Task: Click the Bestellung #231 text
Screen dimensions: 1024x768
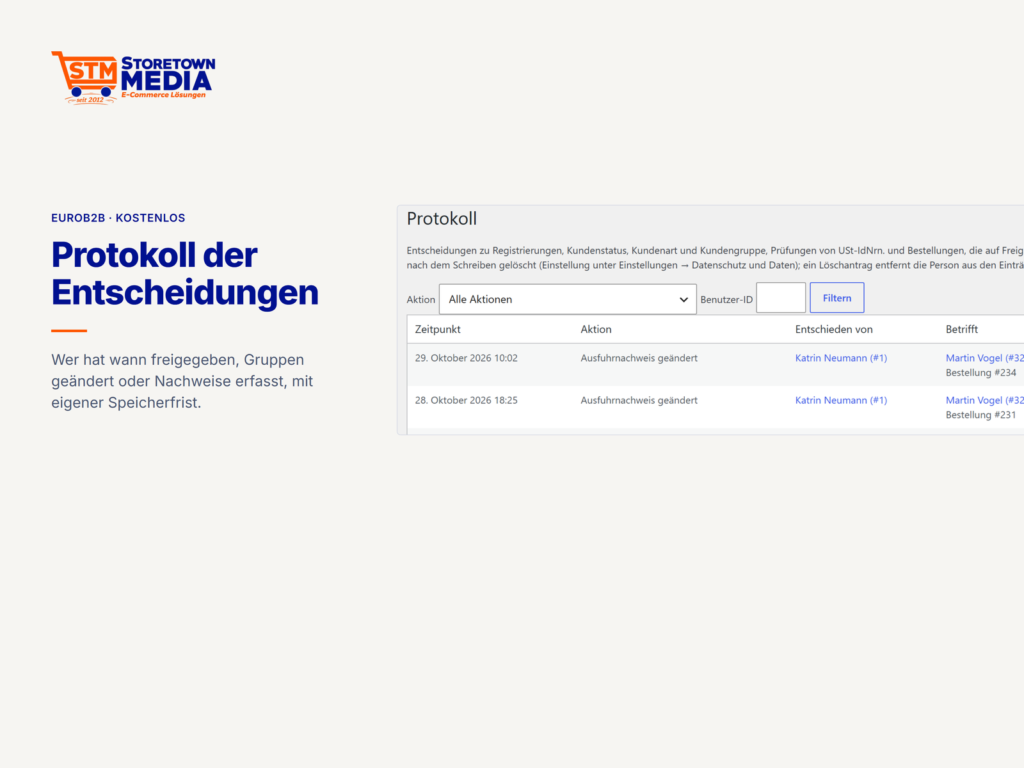Action: coord(981,415)
